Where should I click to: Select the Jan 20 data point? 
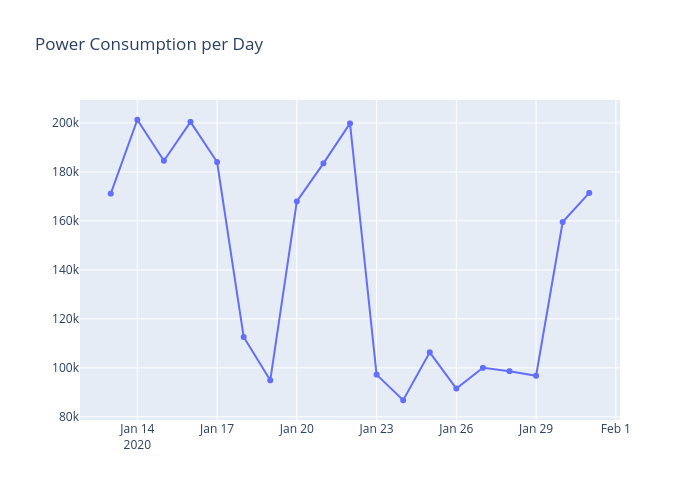click(x=297, y=201)
